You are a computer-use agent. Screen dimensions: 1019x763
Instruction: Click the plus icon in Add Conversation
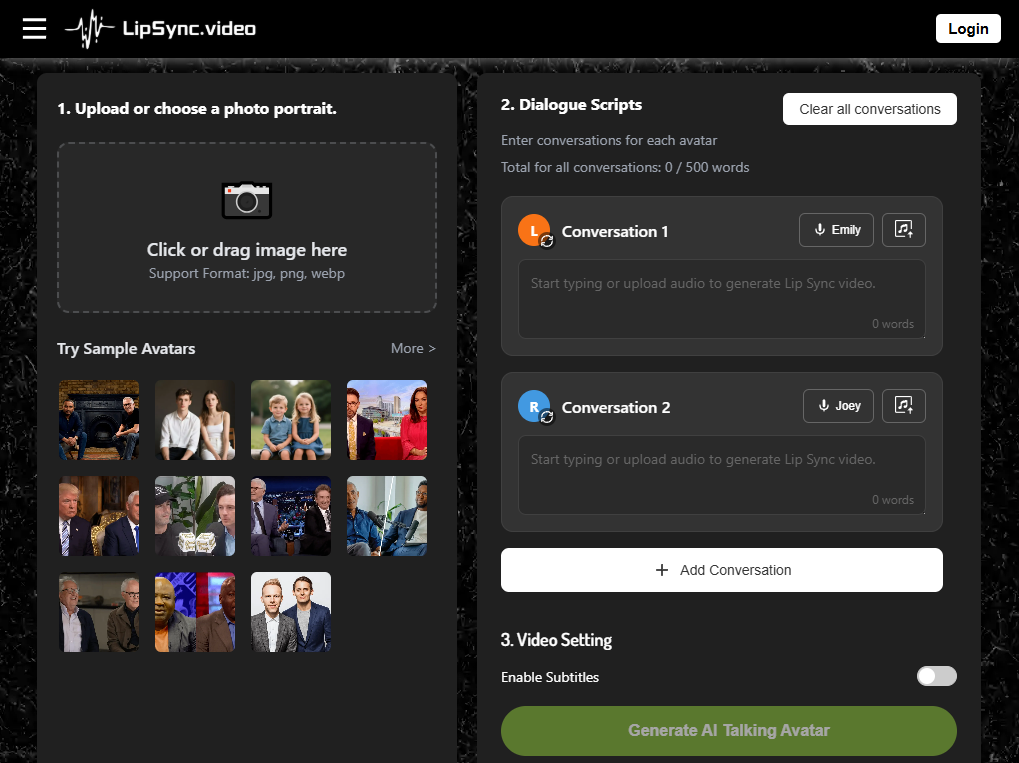point(661,570)
